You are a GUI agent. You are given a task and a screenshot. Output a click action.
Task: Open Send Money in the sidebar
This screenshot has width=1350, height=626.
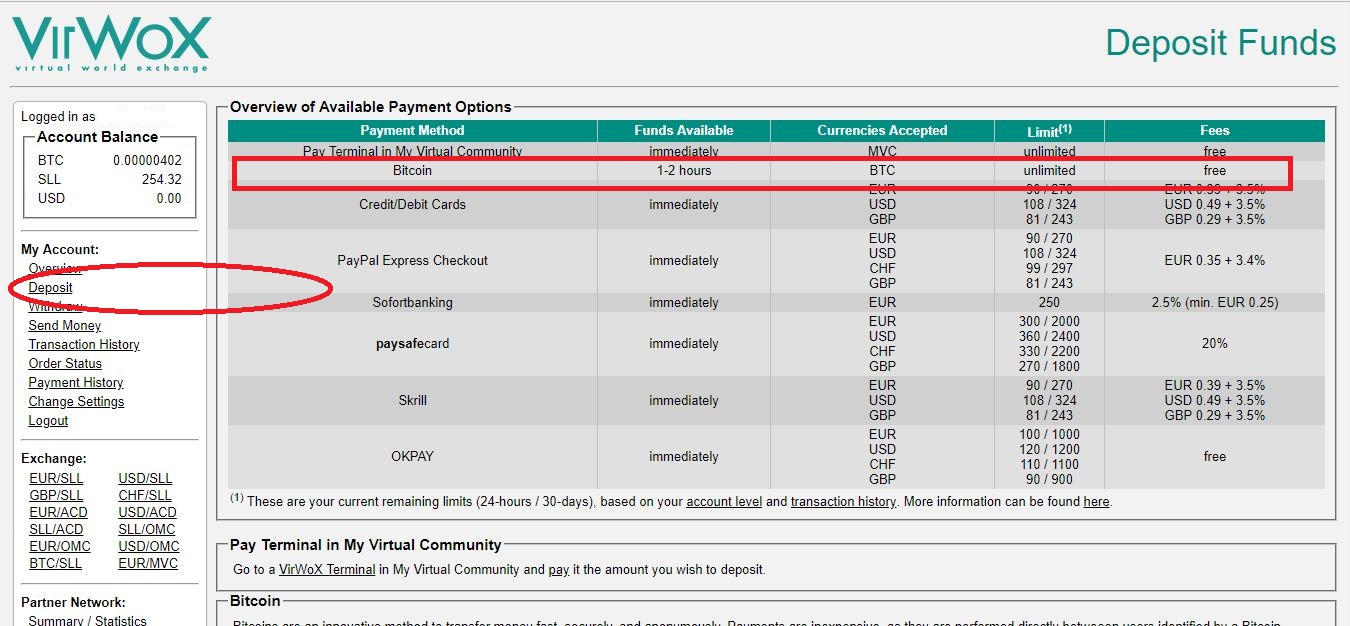click(x=64, y=326)
